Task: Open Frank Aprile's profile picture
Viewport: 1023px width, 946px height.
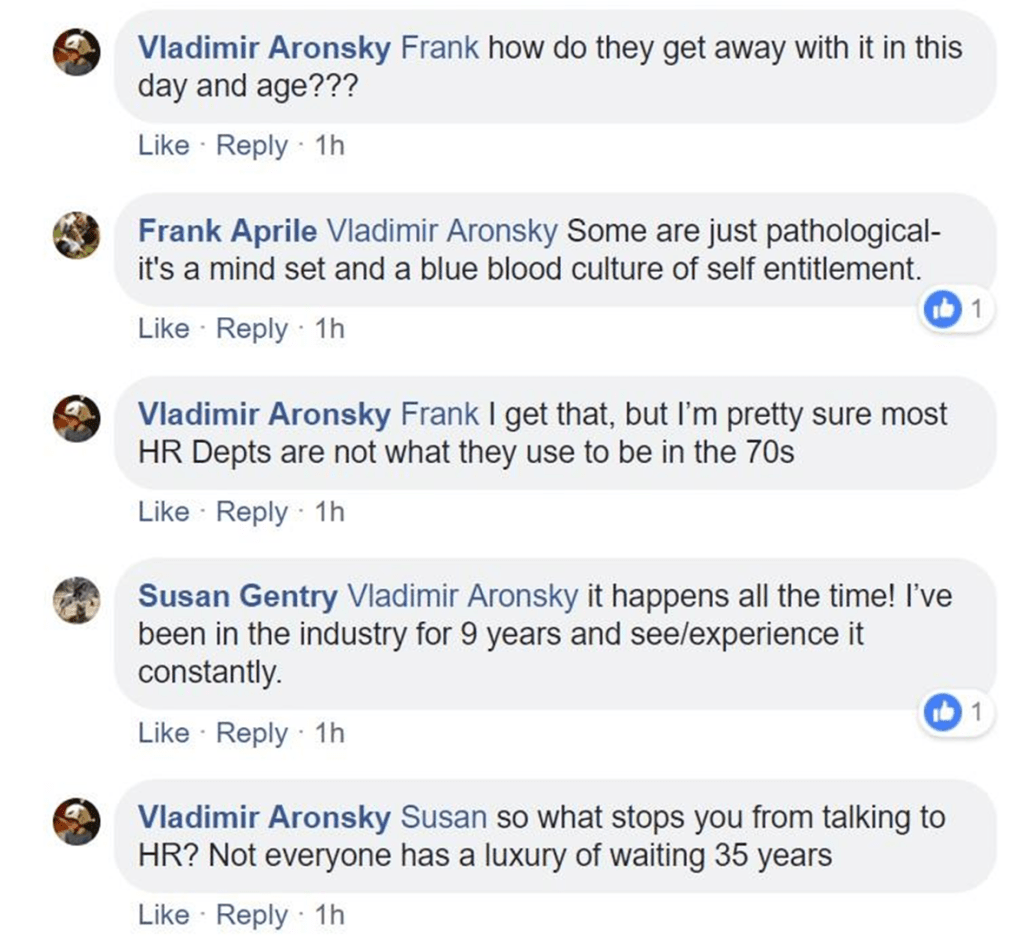Action: pyautogui.click(x=76, y=236)
